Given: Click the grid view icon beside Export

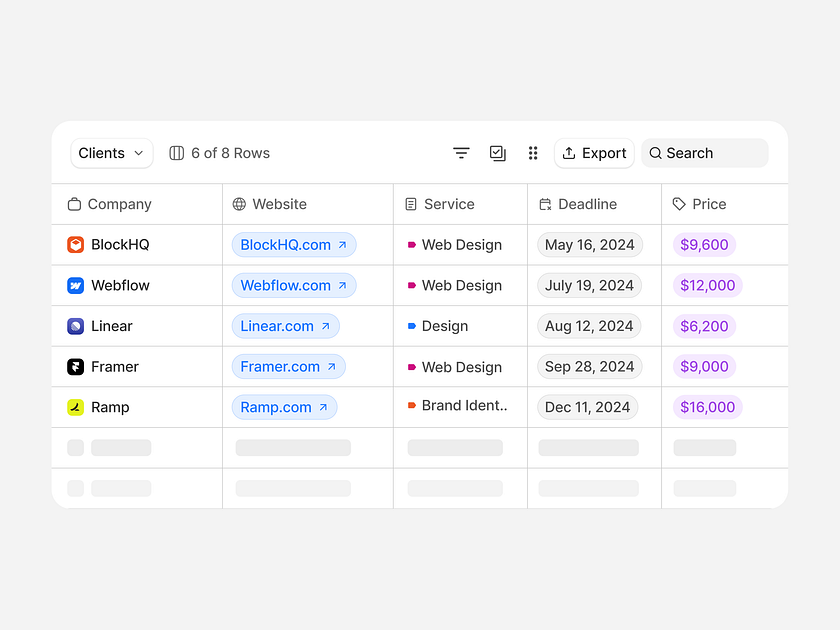Looking at the screenshot, I should point(533,153).
